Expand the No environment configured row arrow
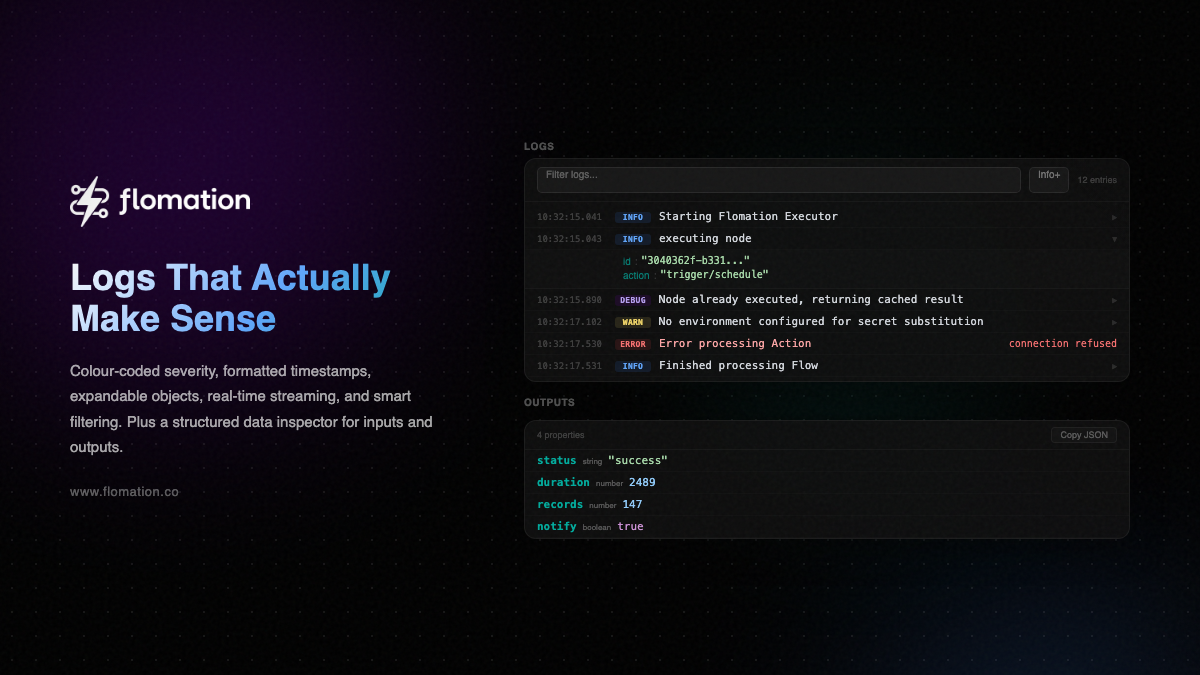This screenshot has width=1200, height=675. click(1114, 322)
